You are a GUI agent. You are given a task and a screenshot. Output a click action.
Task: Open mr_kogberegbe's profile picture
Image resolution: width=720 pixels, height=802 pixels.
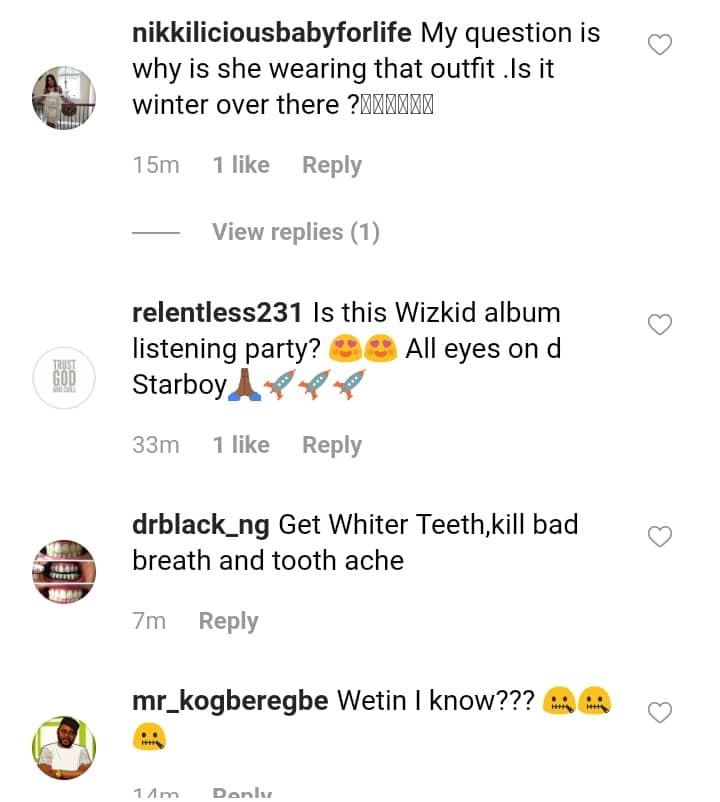64,747
